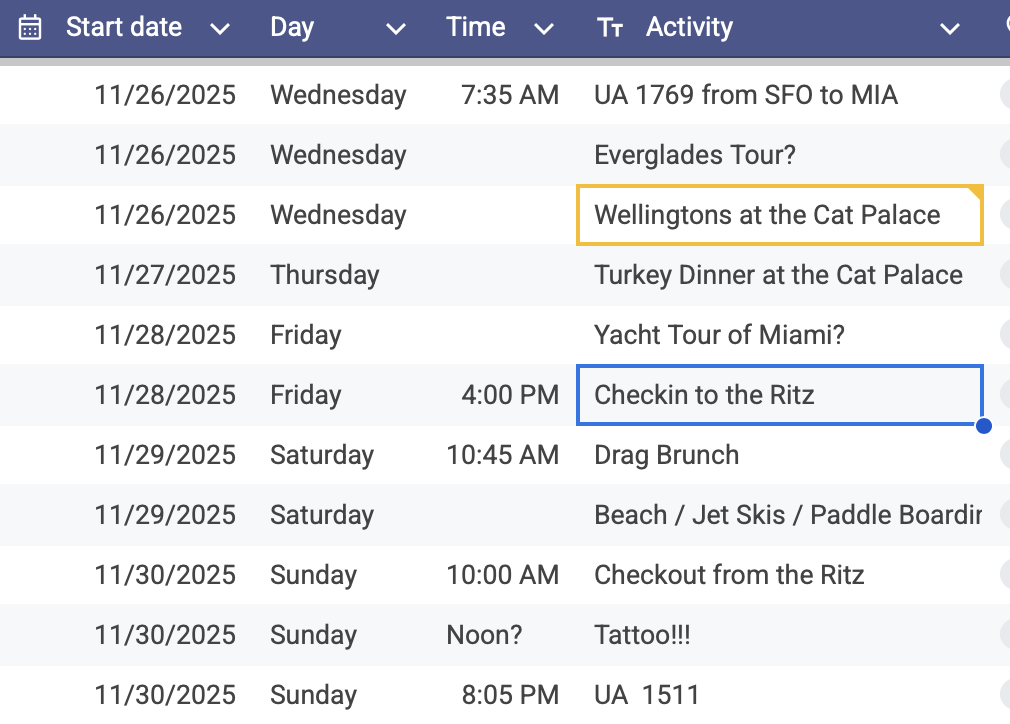Viewport: 1010px width, 724px height.
Task: Click the blue fill handle dot
Action: [x=983, y=426]
